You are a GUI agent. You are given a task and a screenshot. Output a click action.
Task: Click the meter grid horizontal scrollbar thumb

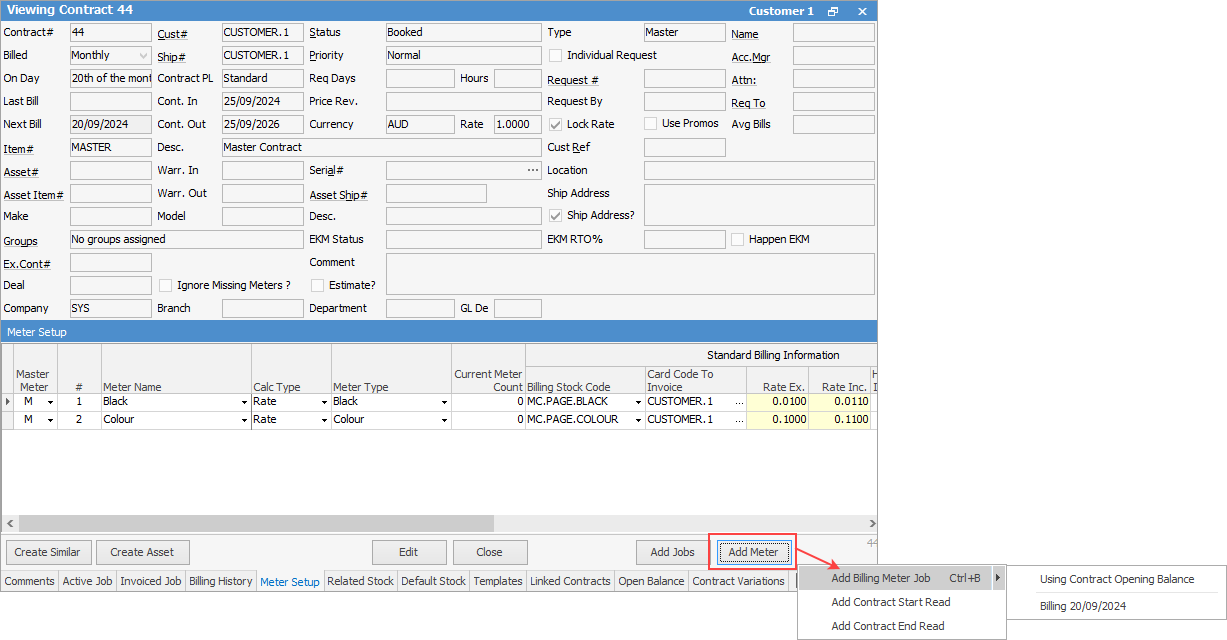click(x=255, y=523)
